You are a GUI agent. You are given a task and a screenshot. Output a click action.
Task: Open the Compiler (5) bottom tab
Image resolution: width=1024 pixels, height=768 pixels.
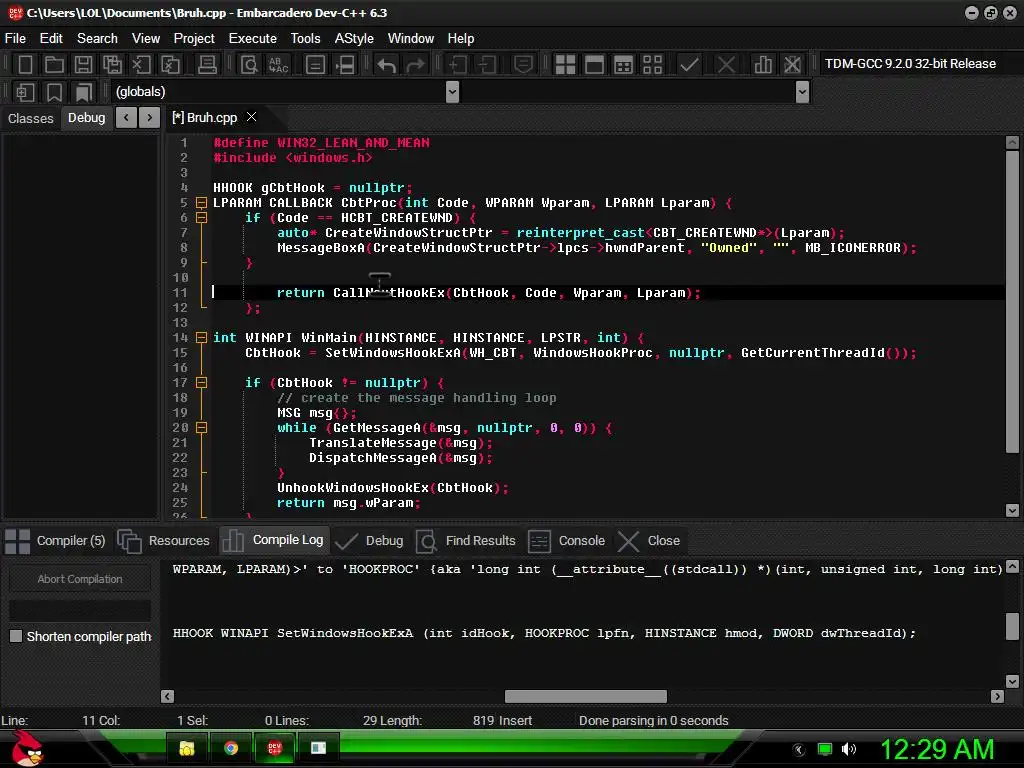coord(56,541)
